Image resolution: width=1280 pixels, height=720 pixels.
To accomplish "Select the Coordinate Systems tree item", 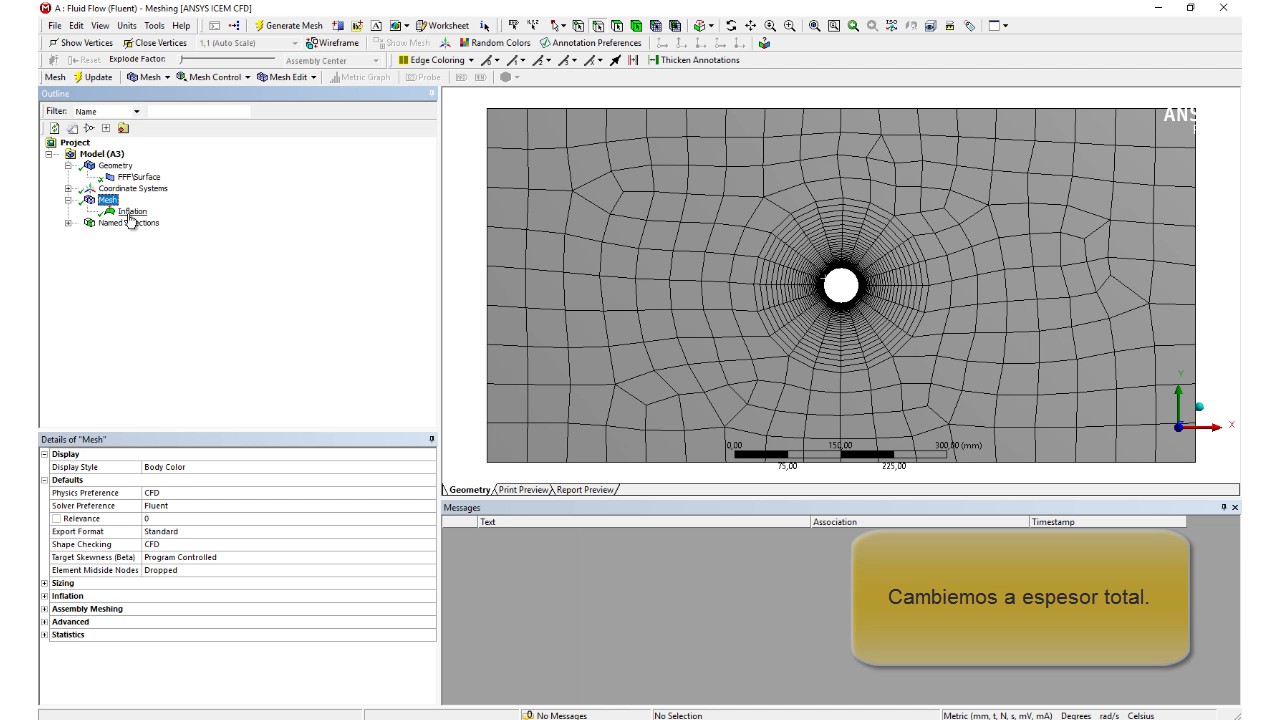I will [132, 188].
